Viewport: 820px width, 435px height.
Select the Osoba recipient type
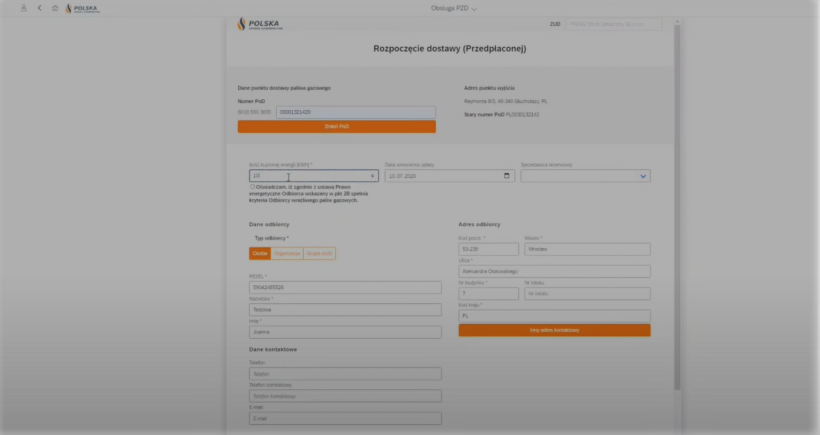coord(260,254)
